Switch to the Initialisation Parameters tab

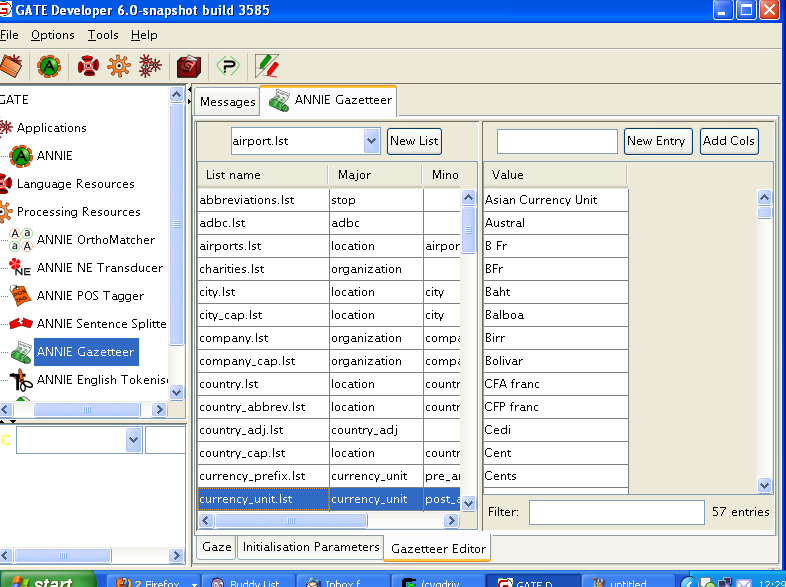coord(311,547)
